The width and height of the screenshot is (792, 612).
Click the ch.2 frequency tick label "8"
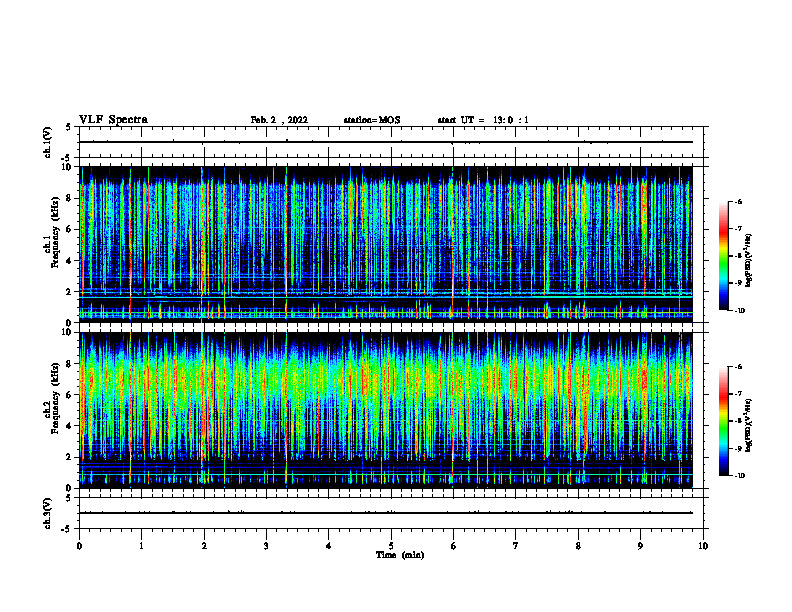point(69,364)
